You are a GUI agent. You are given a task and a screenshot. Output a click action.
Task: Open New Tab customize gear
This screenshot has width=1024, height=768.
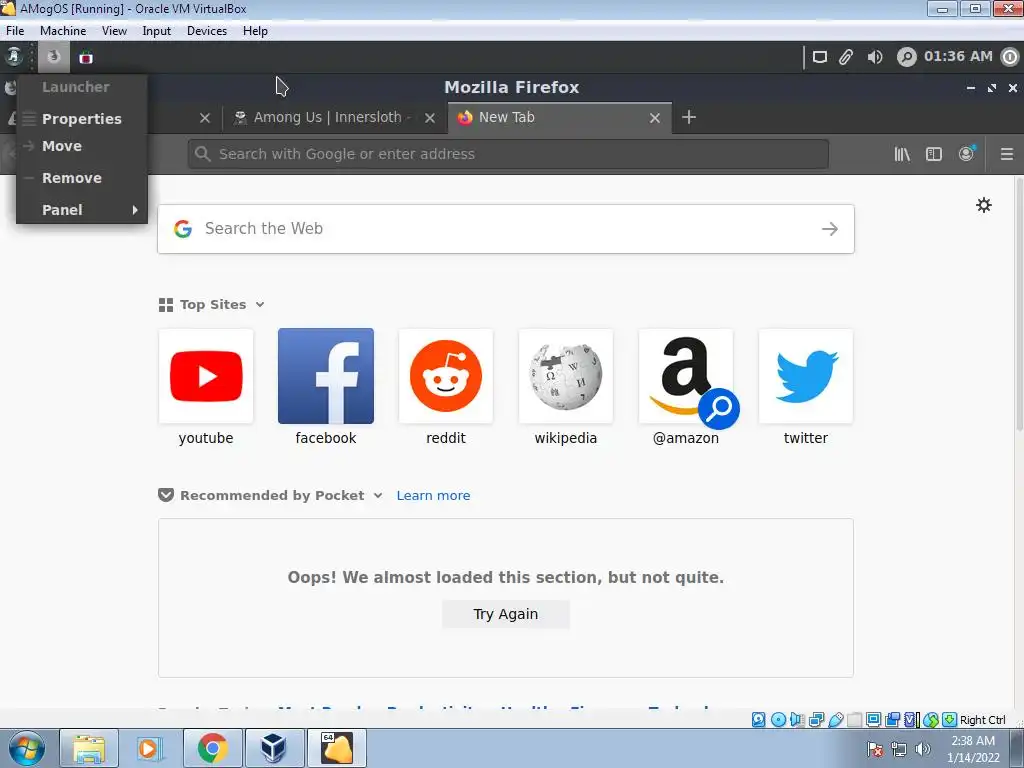[984, 205]
